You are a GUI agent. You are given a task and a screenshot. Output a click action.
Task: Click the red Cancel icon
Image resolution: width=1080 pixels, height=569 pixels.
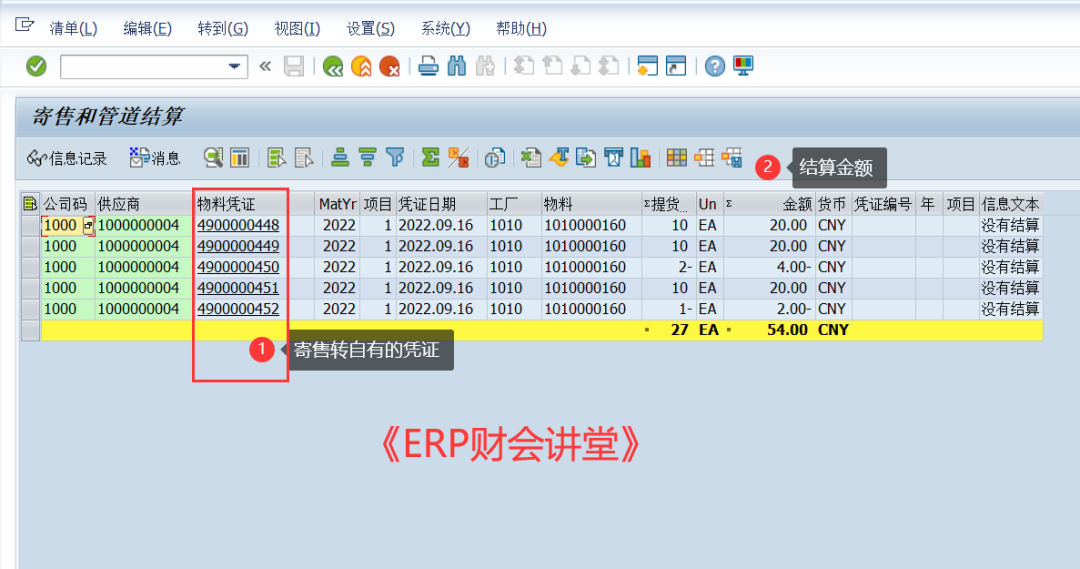point(389,67)
